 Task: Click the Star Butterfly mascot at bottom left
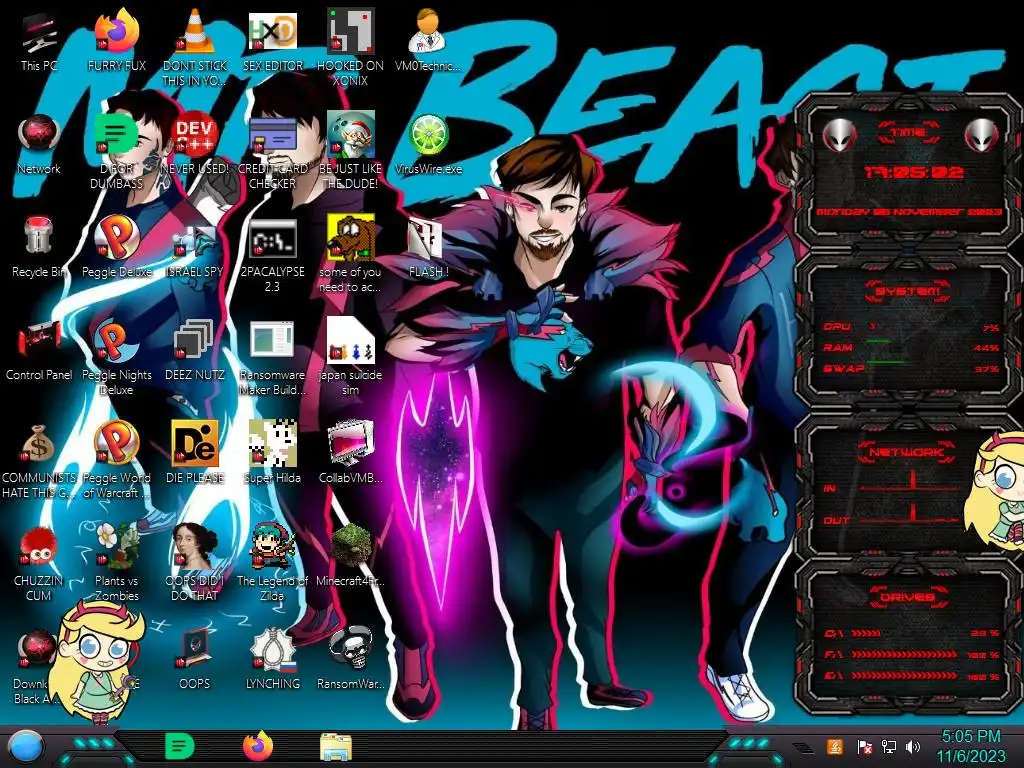pyautogui.click(x=95, y=662)
